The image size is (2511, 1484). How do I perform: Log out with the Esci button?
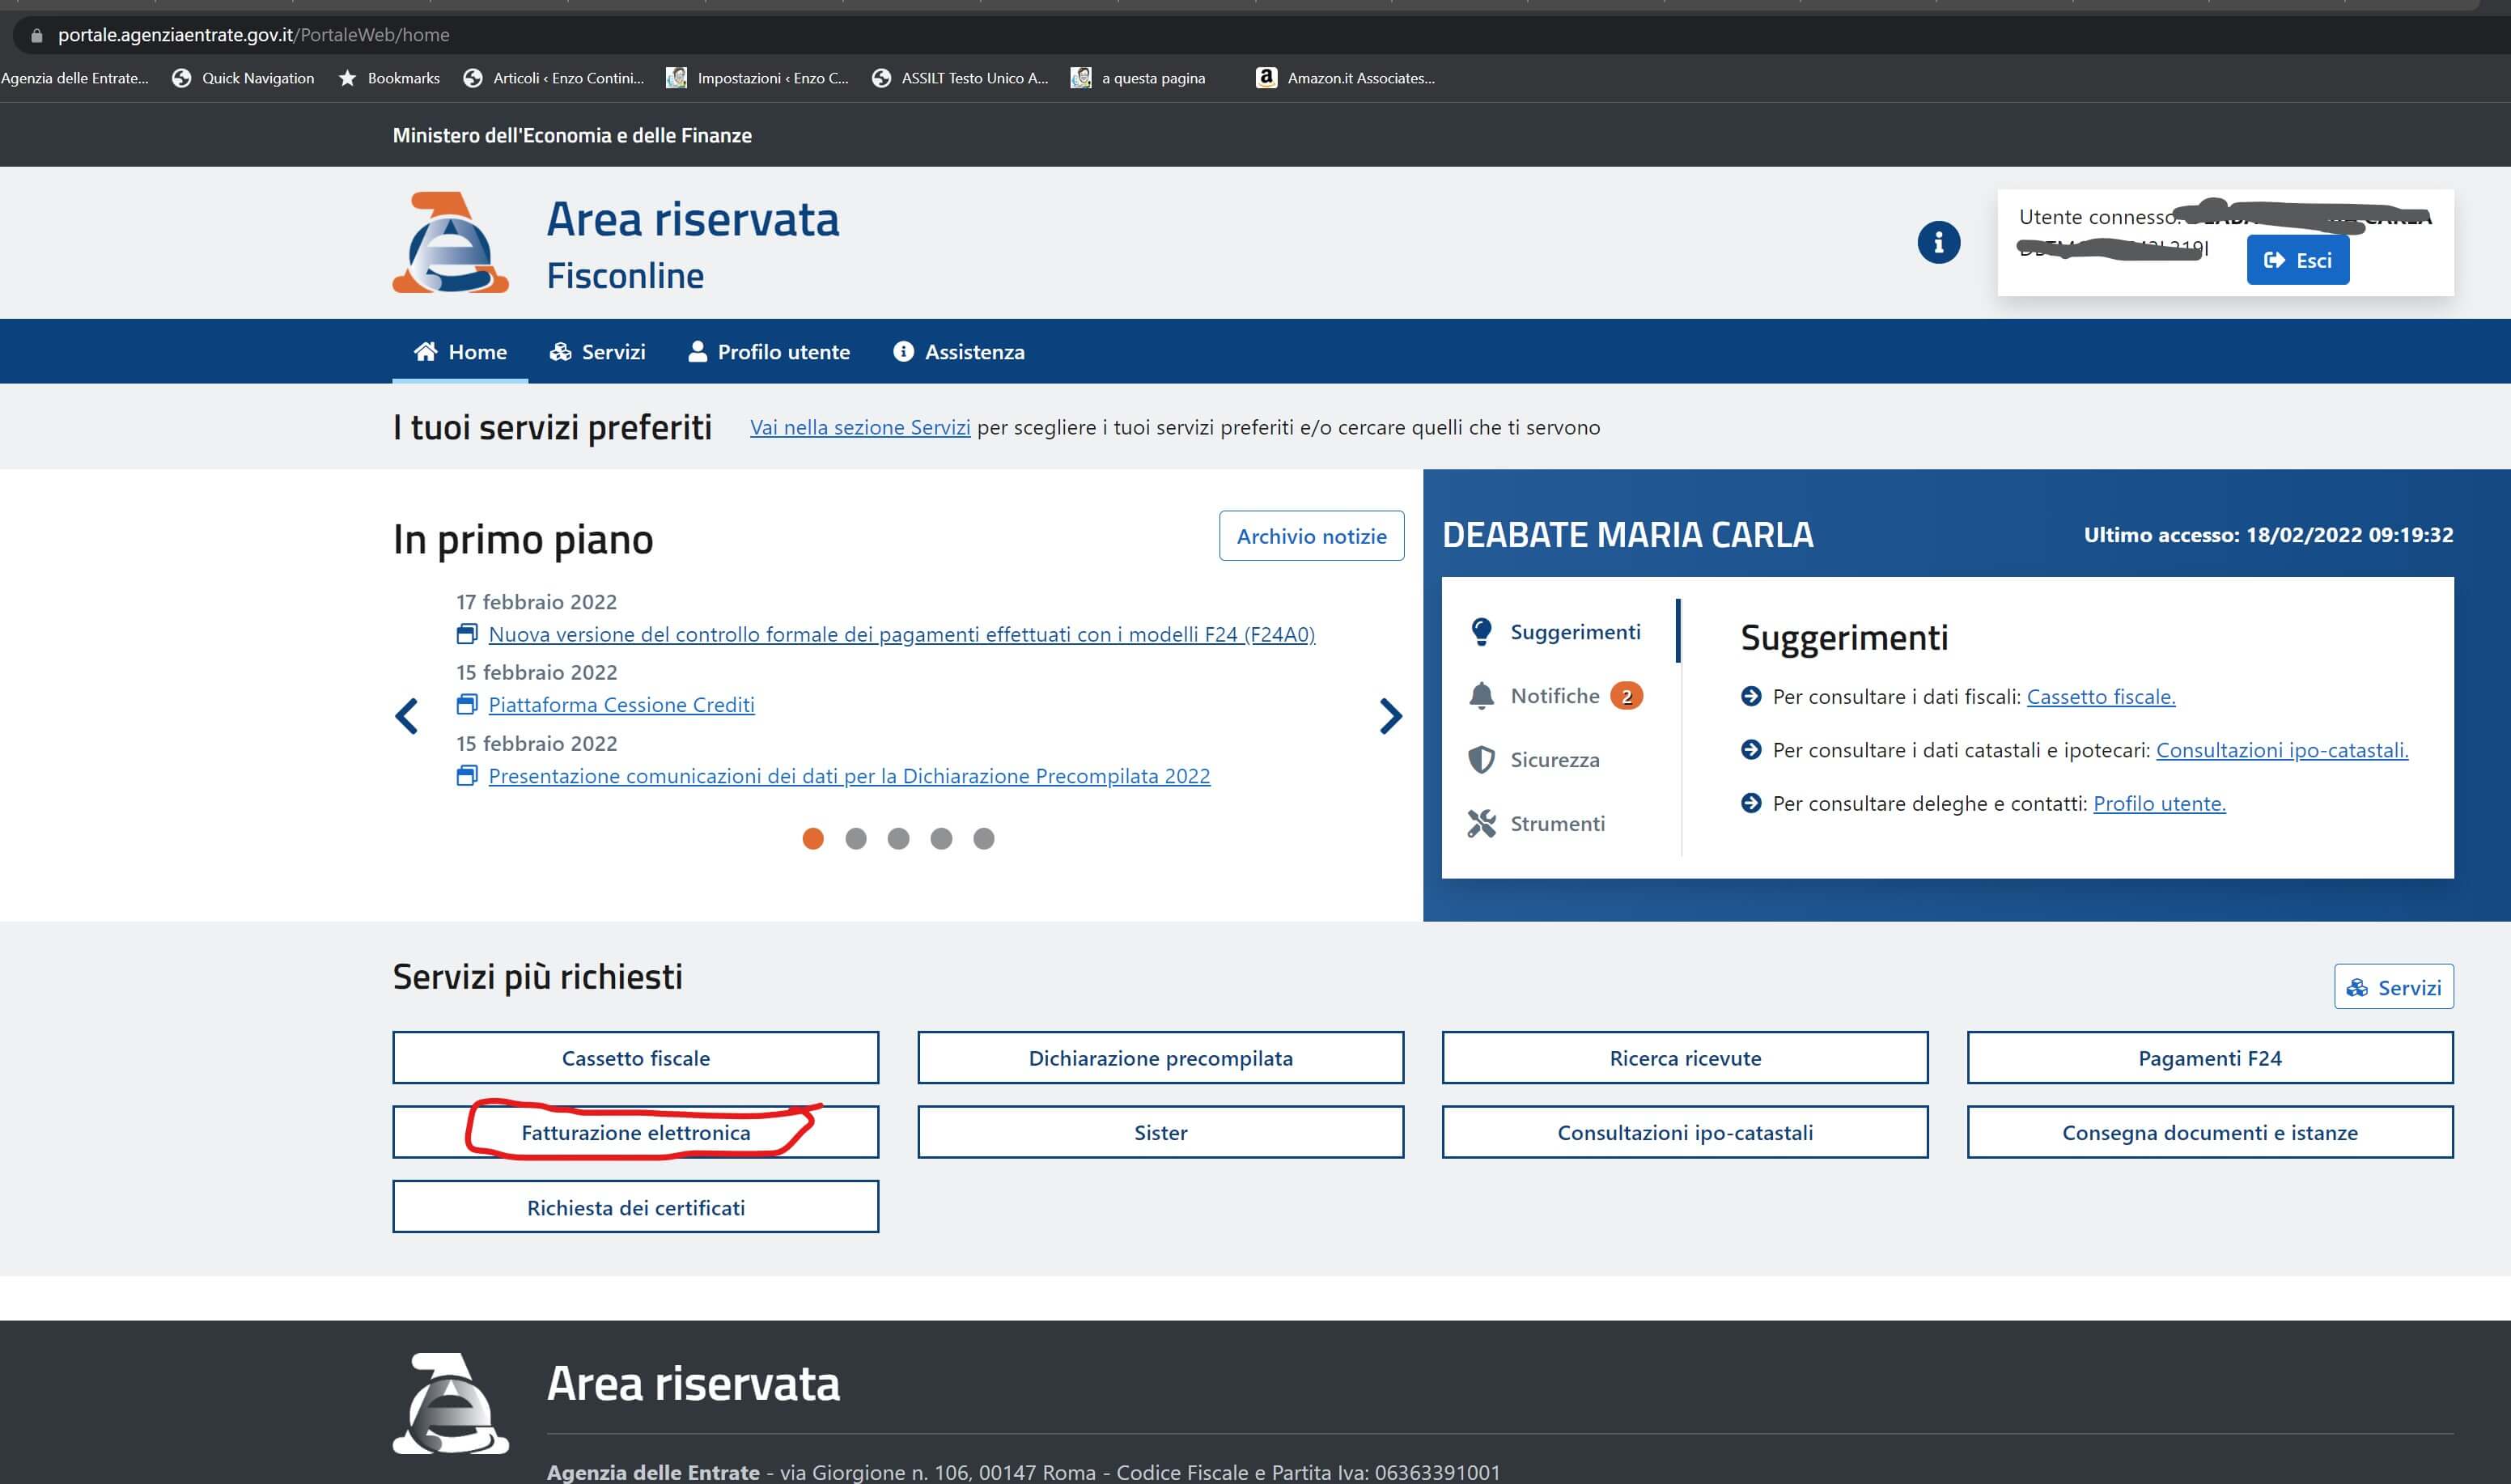coord(2297,261)
